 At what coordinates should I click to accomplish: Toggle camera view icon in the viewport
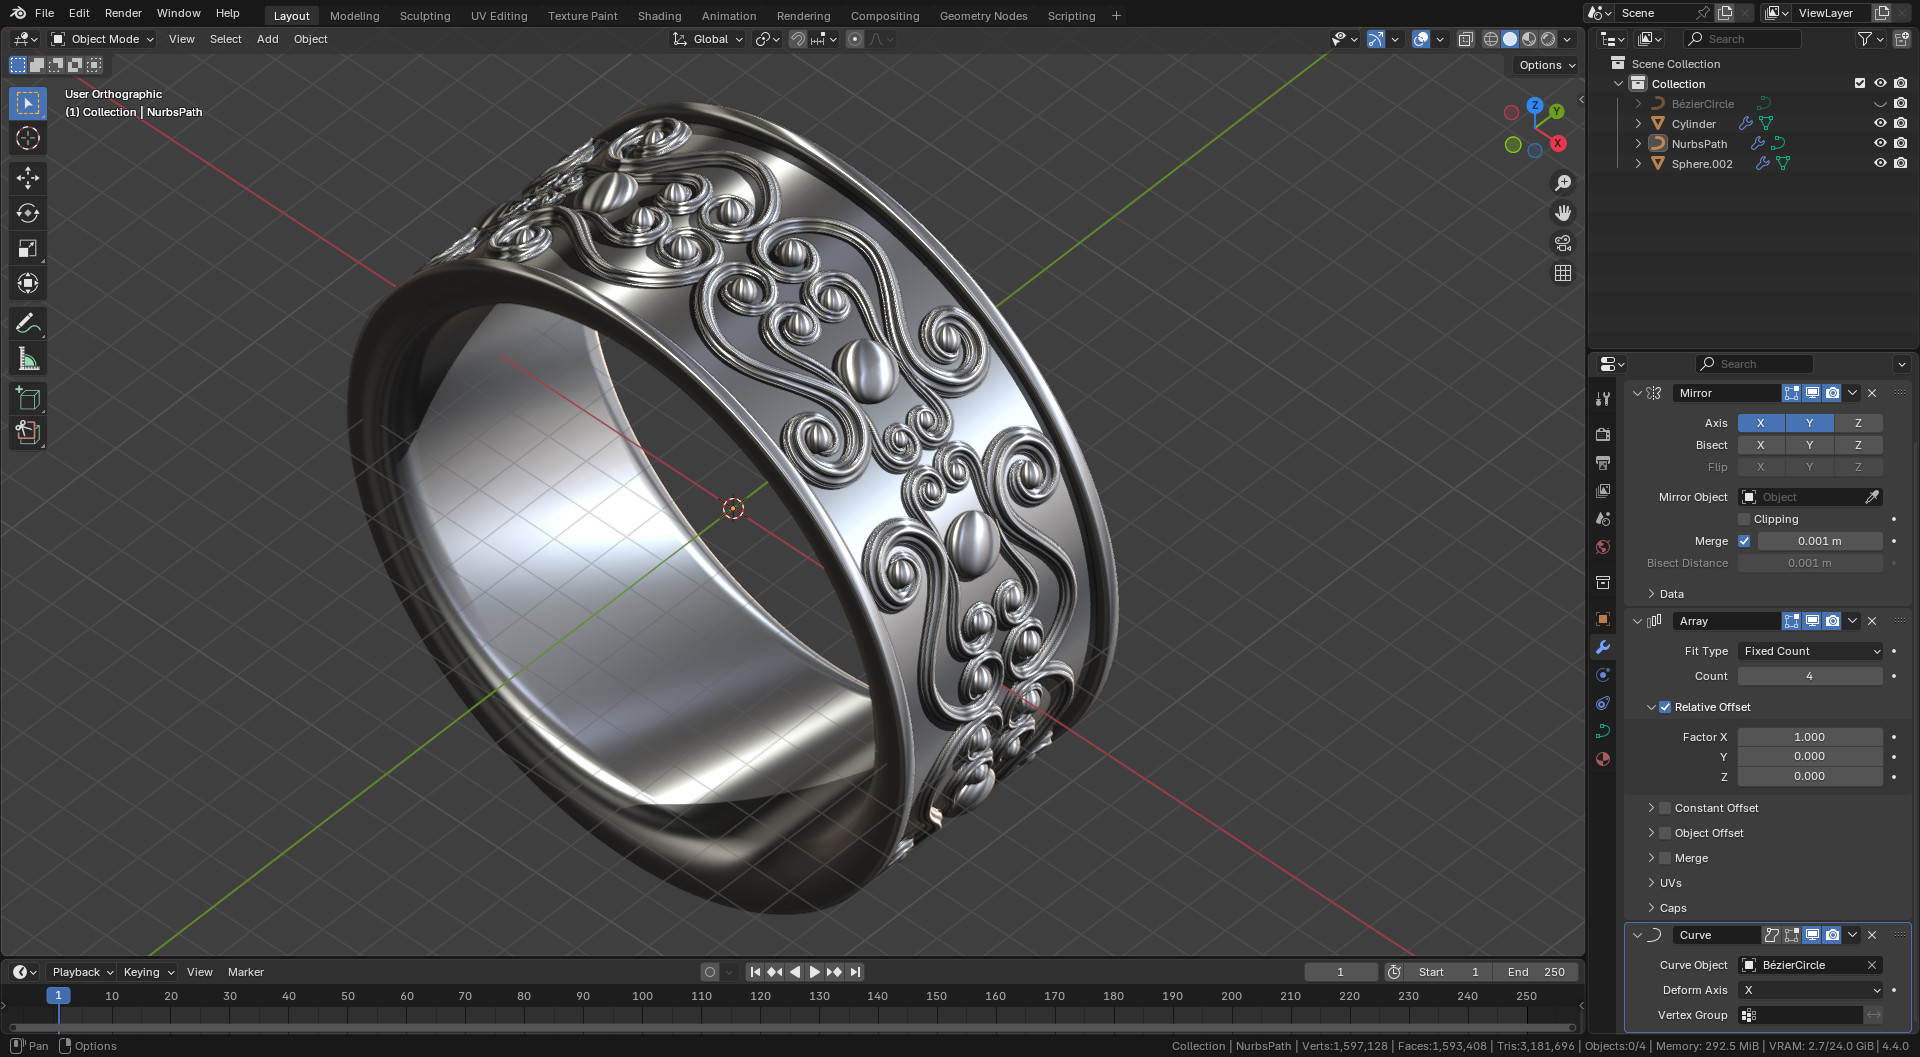[x=1563, y=243]
